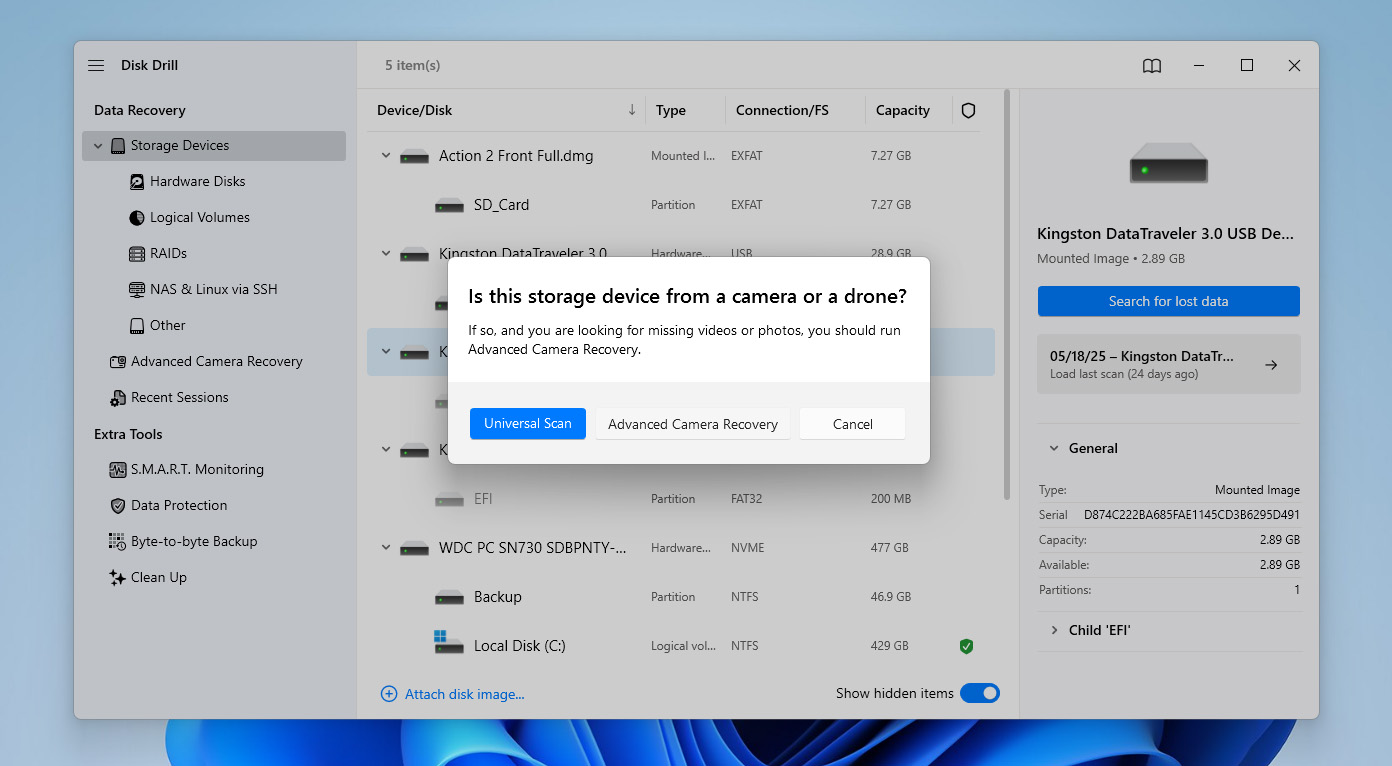Open S.M.A.R.T. Monitoring tool
The height and width of the screenshot is (766, 1392).
pos(197,469)
